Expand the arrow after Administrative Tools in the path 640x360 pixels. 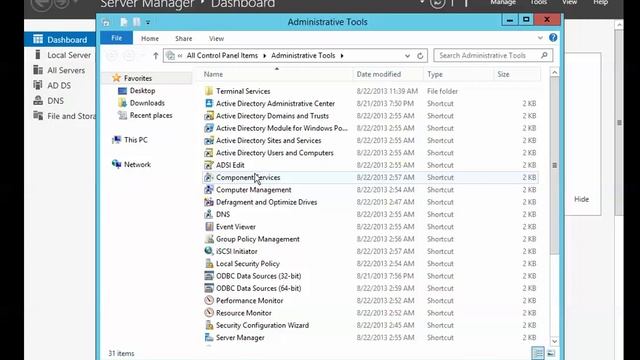click(342, 56)
